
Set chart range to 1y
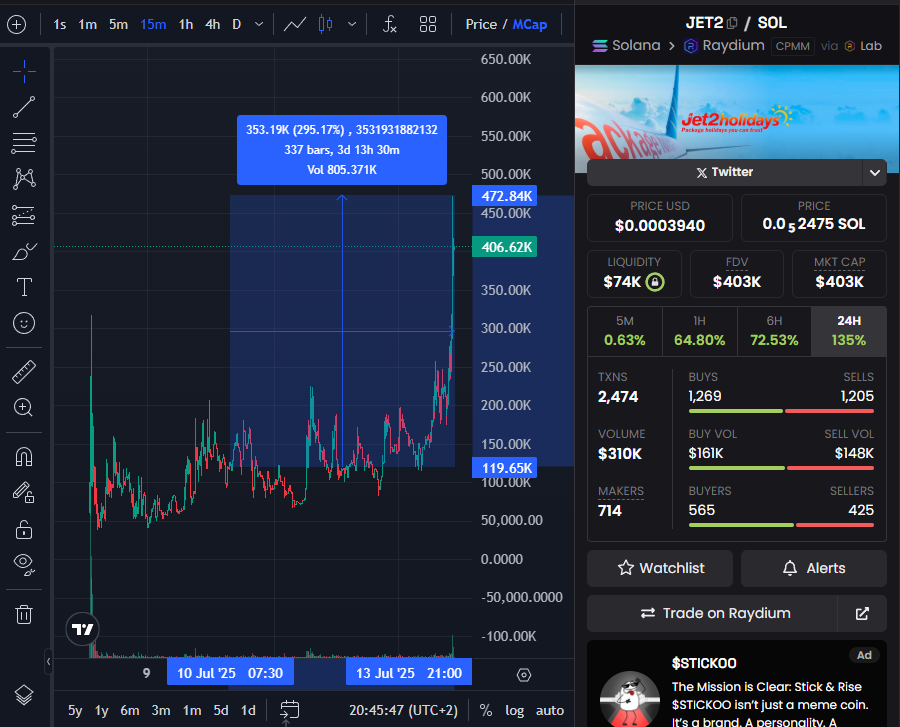102,710
